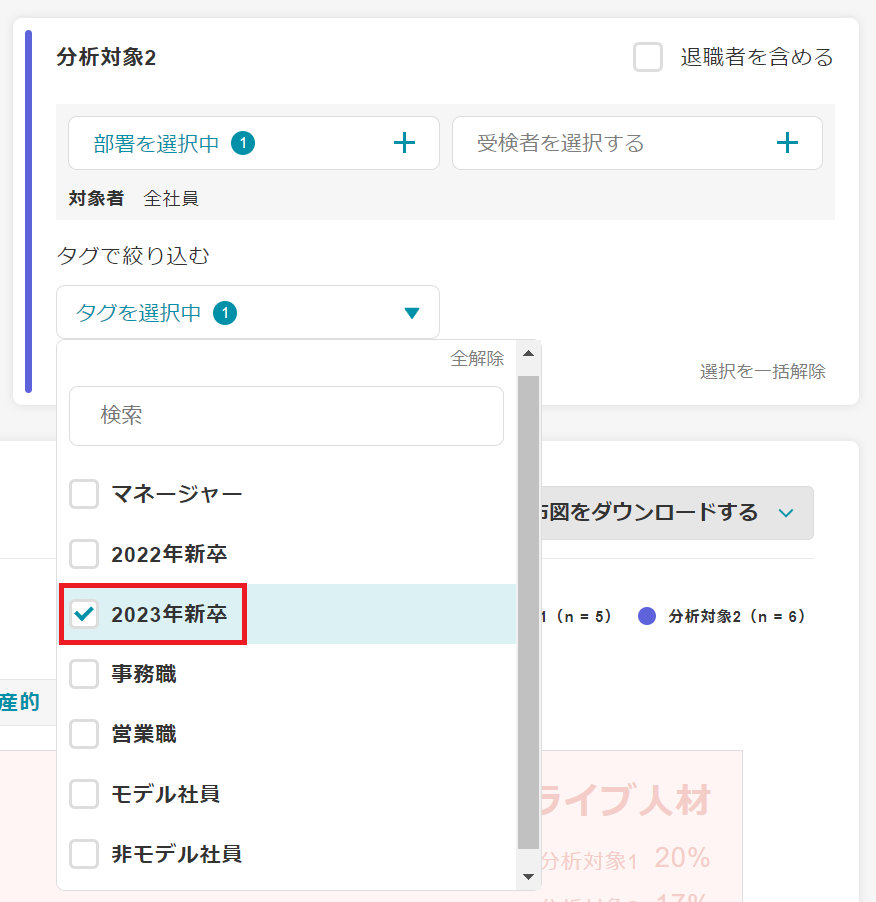Screen dimensions: 876x902
Task: Enable the 退職者を含める checkbox
Action: [x=647, y=57]
